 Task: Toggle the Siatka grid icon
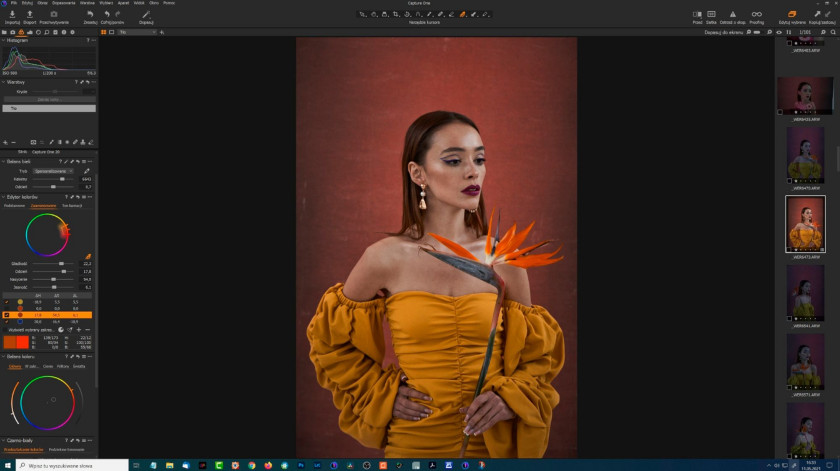[711, 14]
